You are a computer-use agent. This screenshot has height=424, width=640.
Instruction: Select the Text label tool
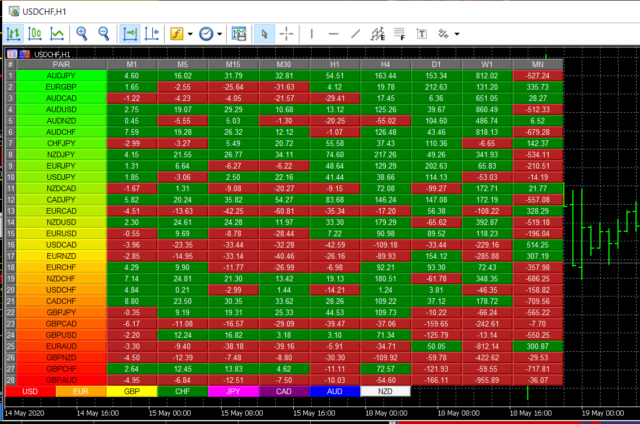[422, 34]
